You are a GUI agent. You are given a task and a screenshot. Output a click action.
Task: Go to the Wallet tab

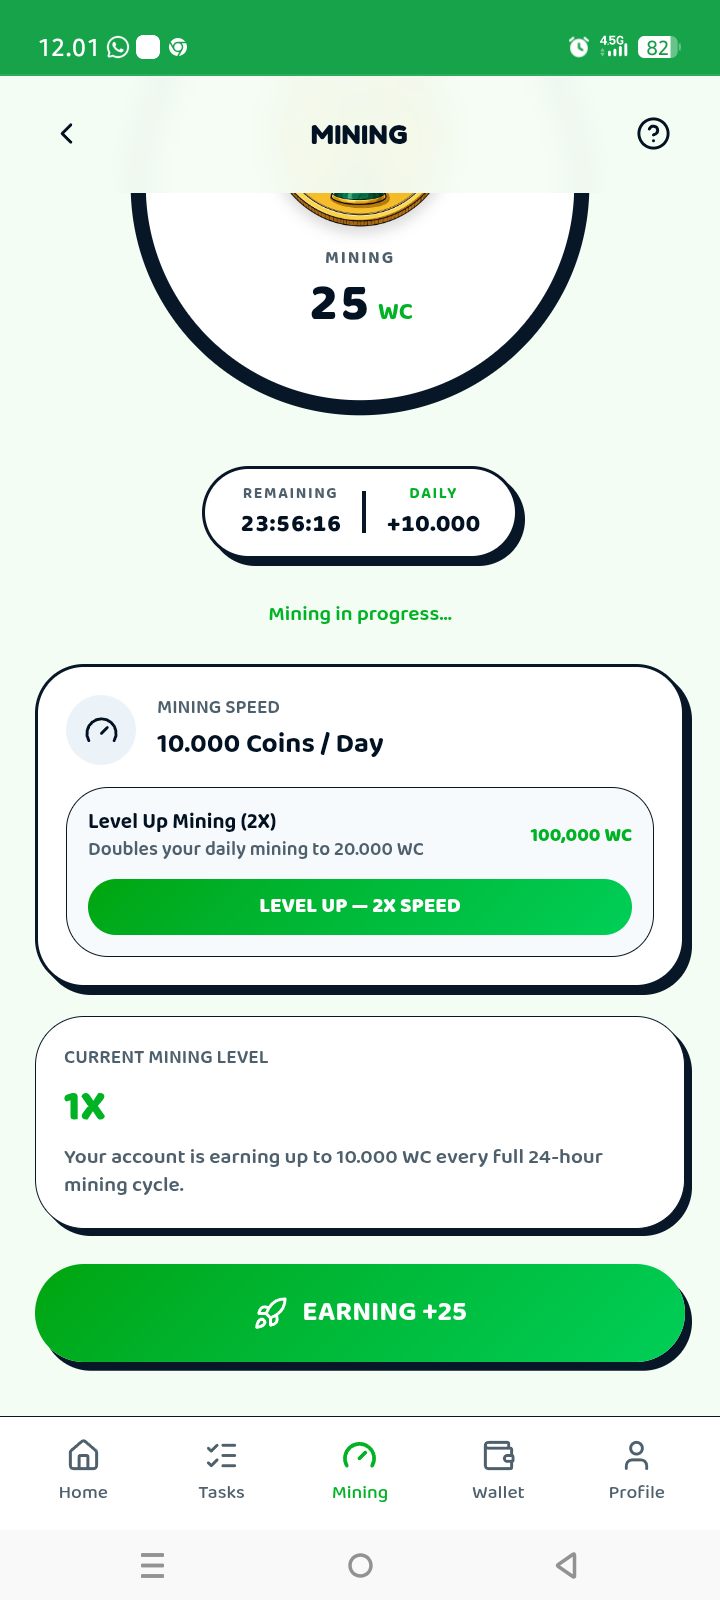(498, 1470)
